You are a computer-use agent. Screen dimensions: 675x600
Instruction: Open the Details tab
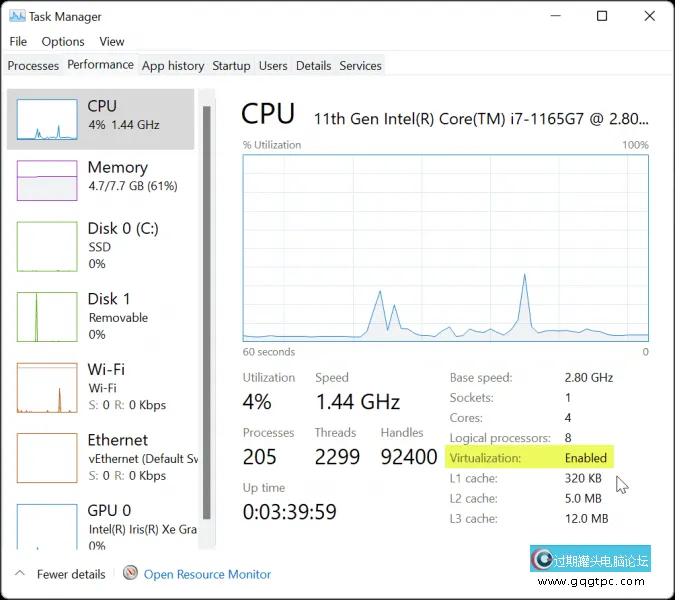(x=313, y=66)
